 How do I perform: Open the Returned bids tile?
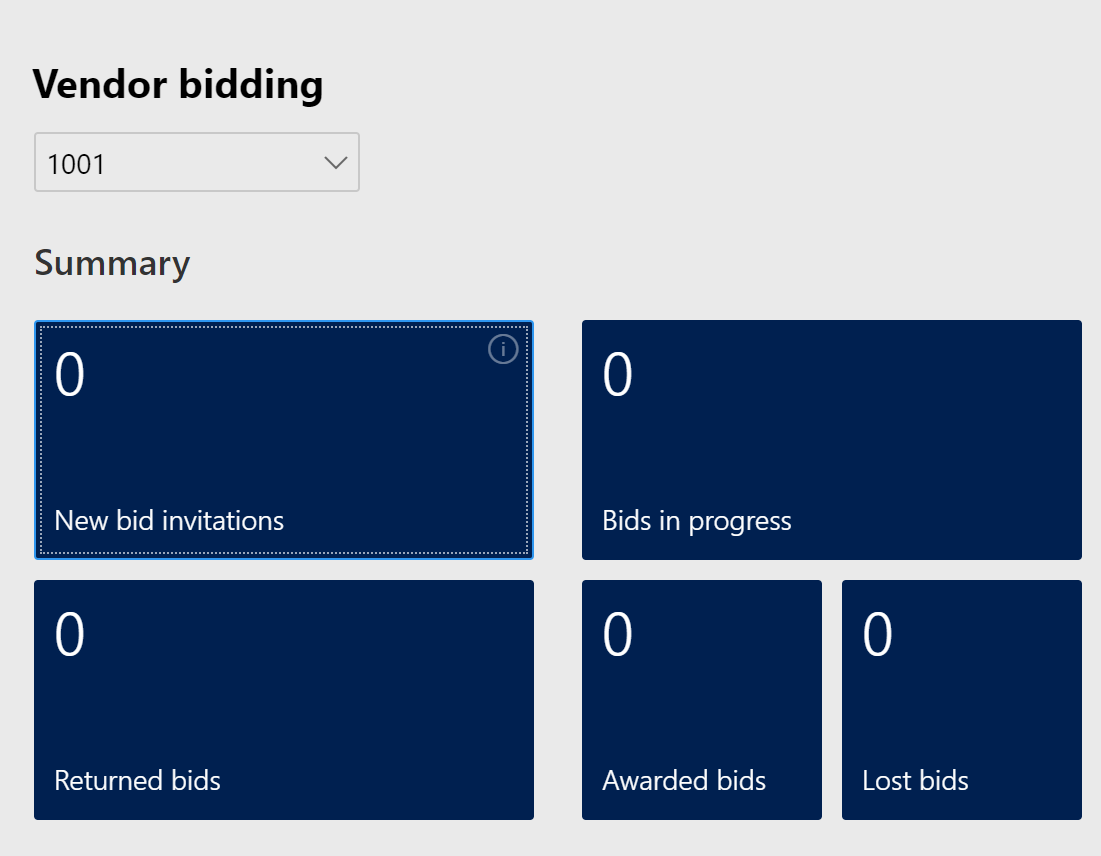point(284,700)
